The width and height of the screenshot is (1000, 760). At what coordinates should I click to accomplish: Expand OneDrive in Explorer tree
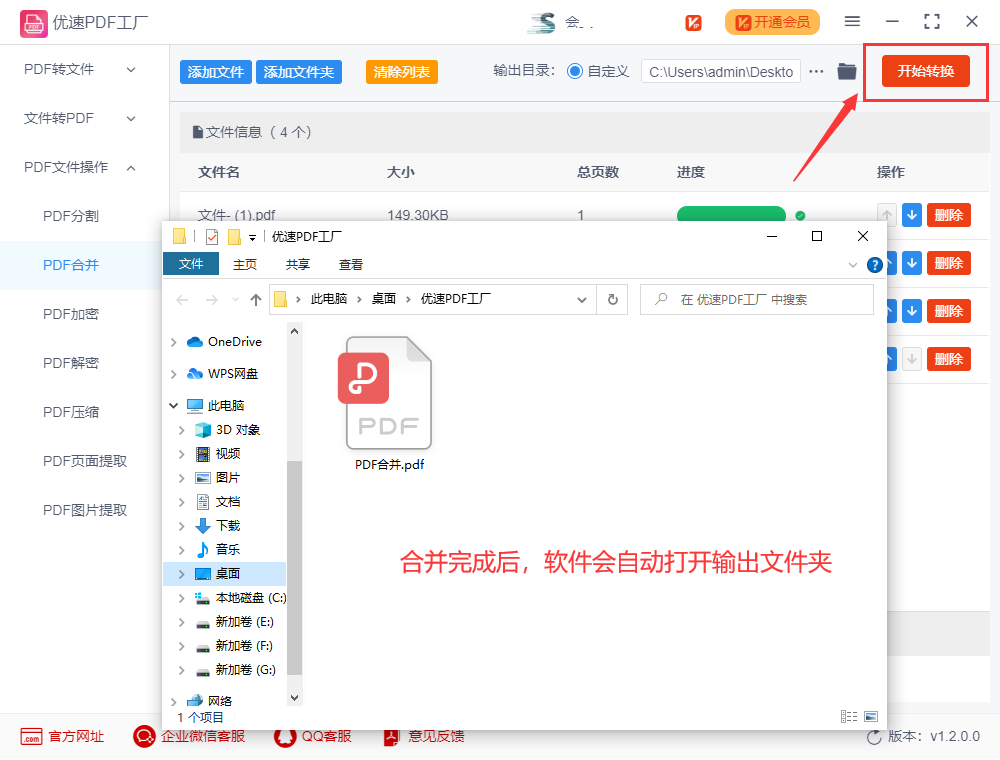[173, 342]
